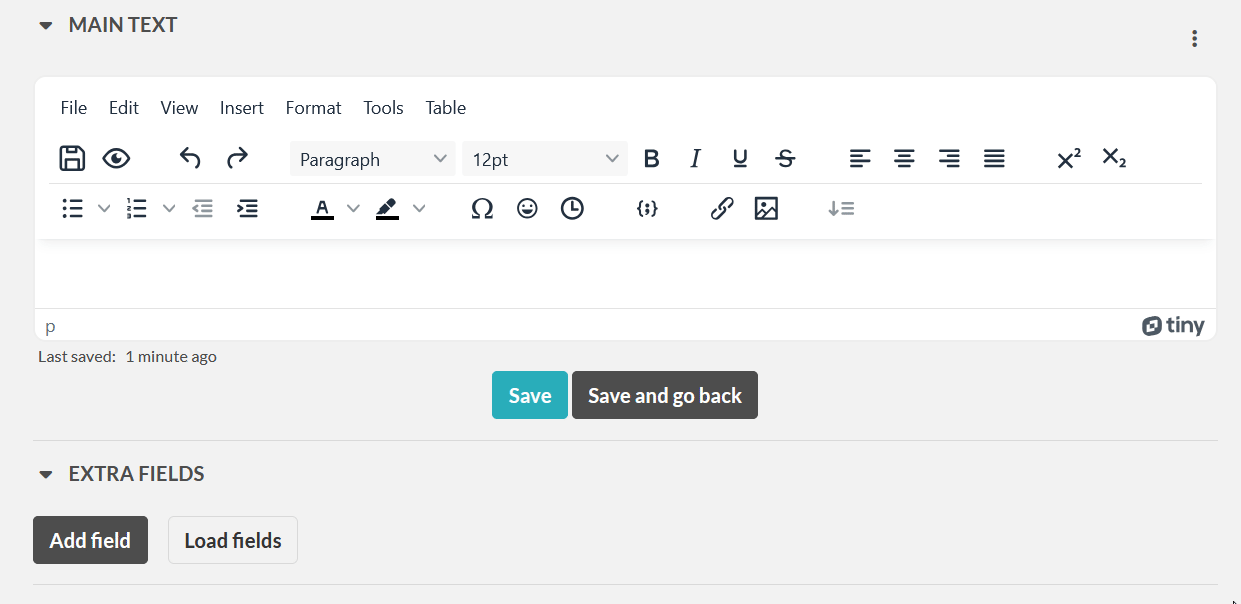Collapse the EXTRA FIELDS section
This screenshot has height=604, width=1241.
pyautogui.click(x=46, y=474)
